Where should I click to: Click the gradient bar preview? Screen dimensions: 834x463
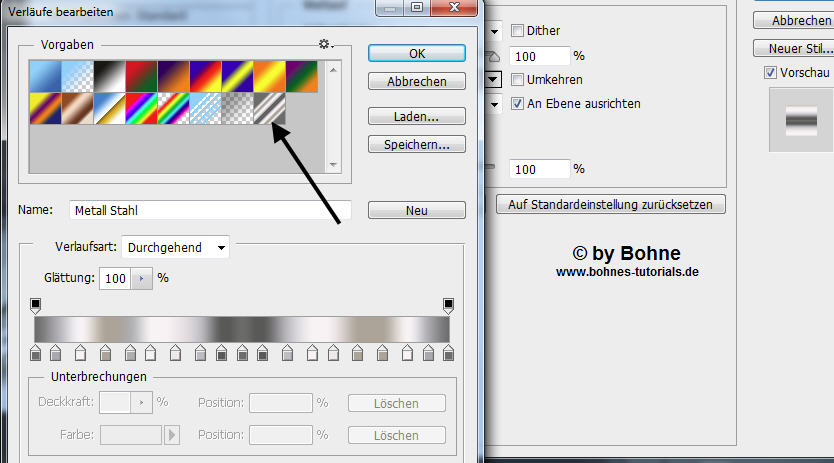(241, 330)
